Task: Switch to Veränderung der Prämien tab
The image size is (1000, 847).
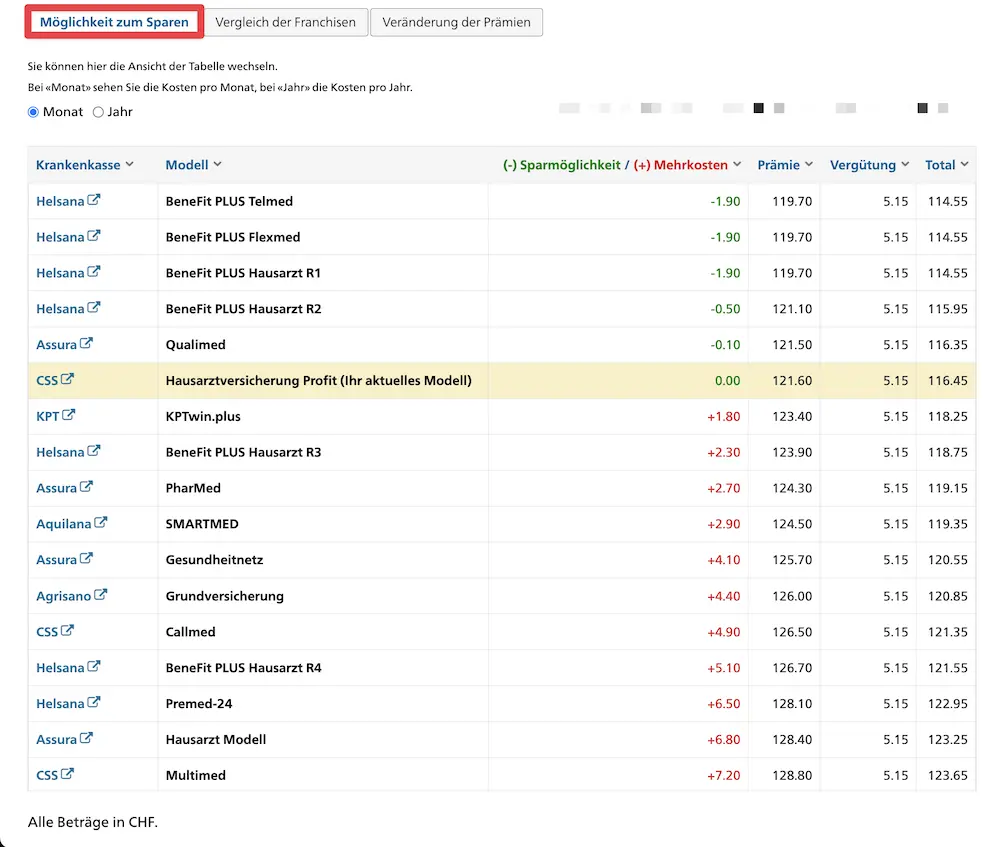Action: (x=457, y=22)
